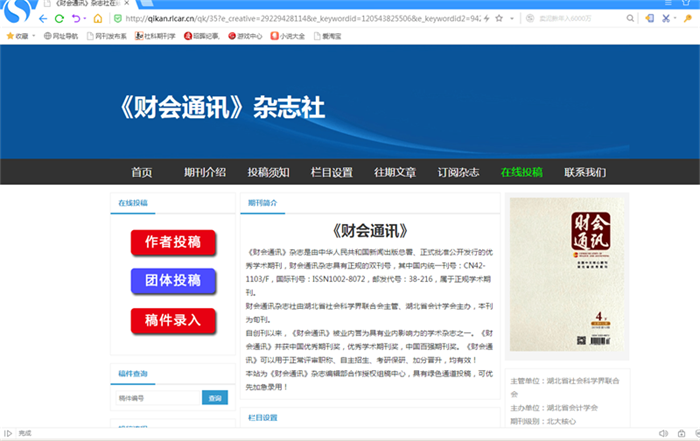This screenshot has width=700, height=441.
Task: Open the 收藏 favorites star
Action: 10,36
